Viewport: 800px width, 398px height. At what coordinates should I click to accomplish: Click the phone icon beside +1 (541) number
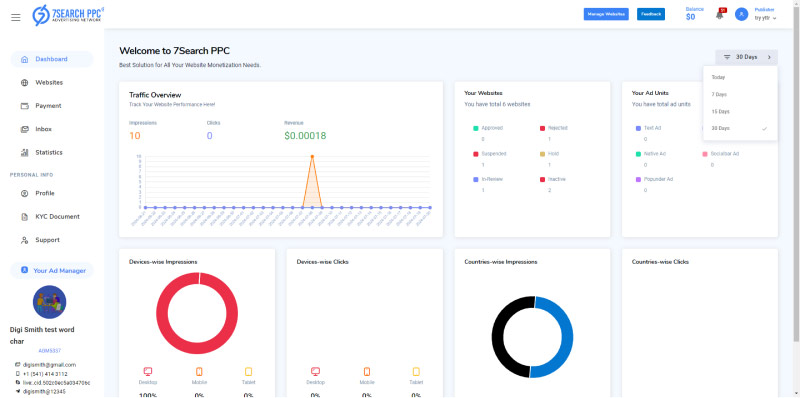[18, 374]
